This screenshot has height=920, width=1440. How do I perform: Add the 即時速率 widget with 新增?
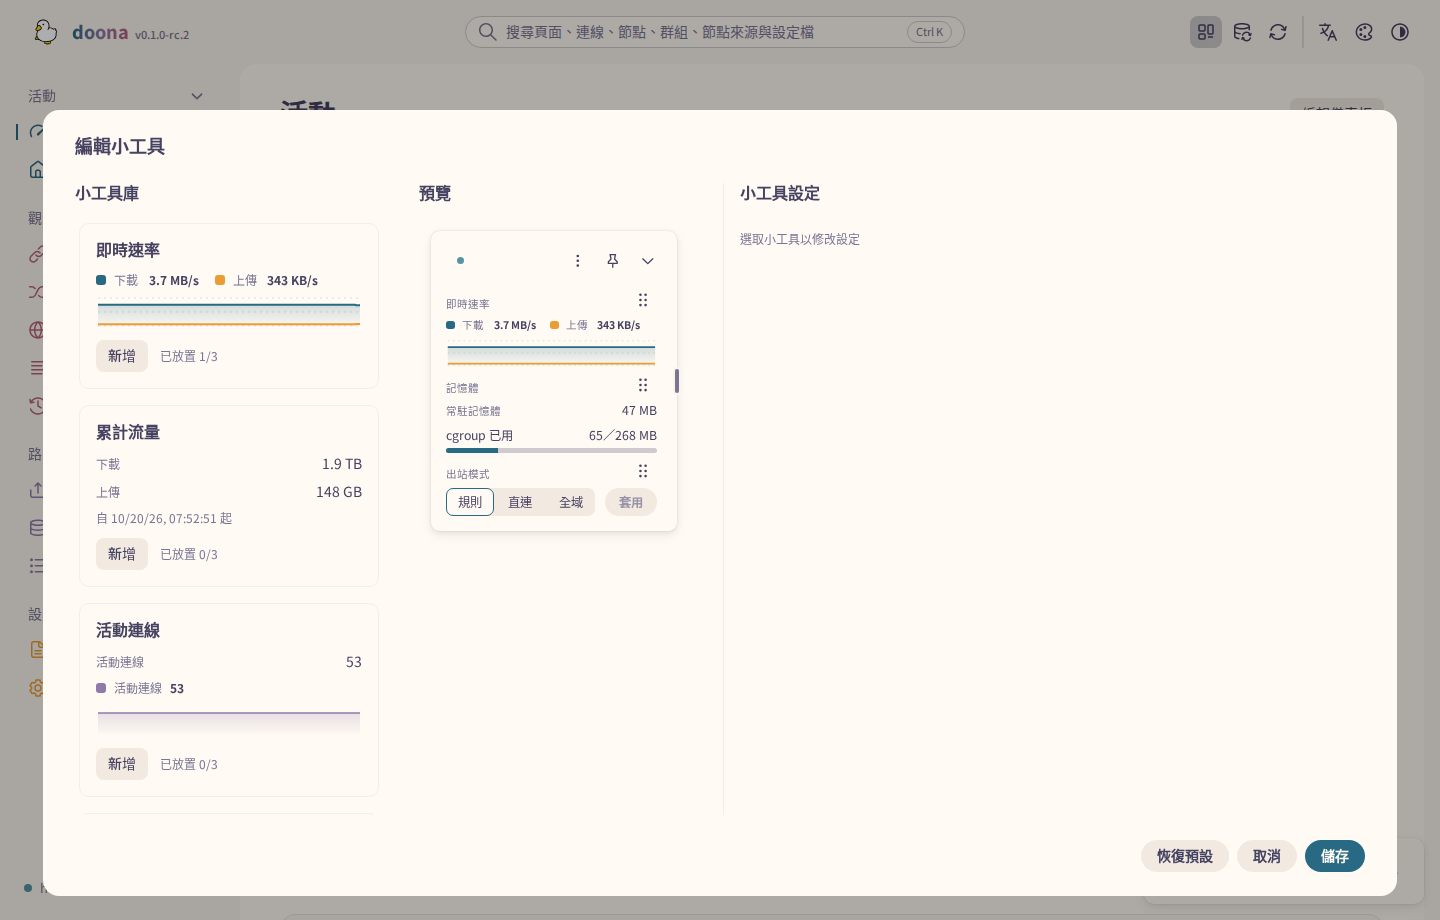coord(122,356)
